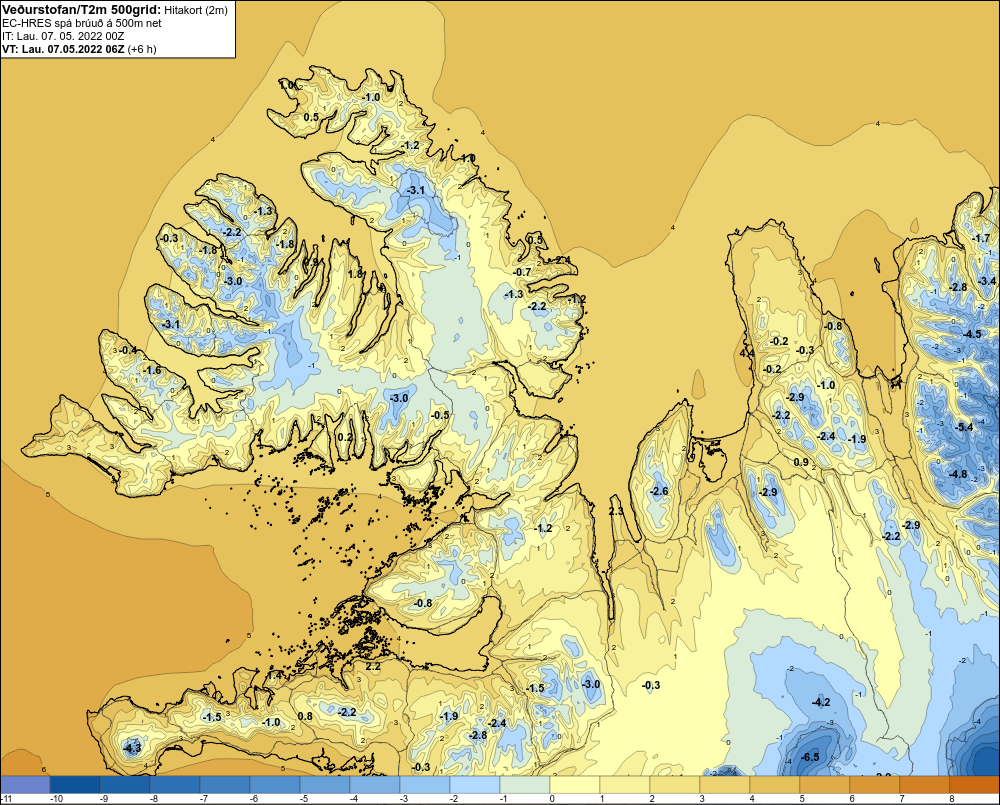Image resolution: width=1000 pixels, height=805 pixels.
Task: Click the '-4.5' temperature value
Action: tap(972, 334)
